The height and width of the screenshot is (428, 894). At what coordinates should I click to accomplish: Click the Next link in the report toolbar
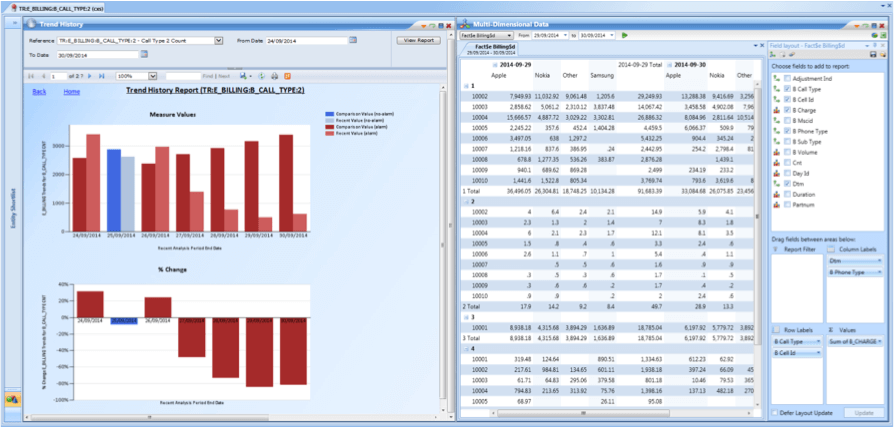(225, 76)
